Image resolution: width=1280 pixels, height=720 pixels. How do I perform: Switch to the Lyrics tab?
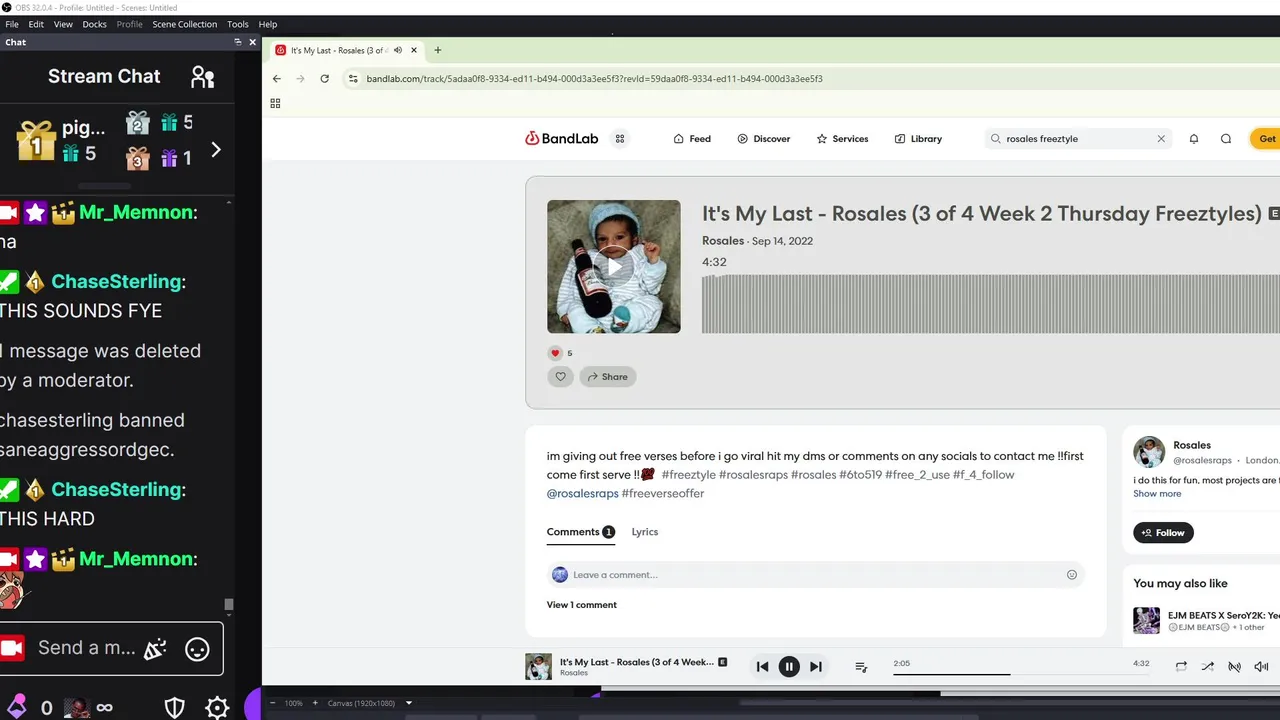(x=645, y=532)
